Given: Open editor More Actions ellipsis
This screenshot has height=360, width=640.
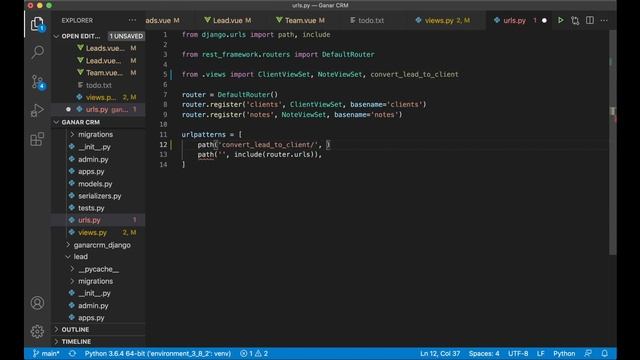Looking at the screenshot, I should point(604,20).
